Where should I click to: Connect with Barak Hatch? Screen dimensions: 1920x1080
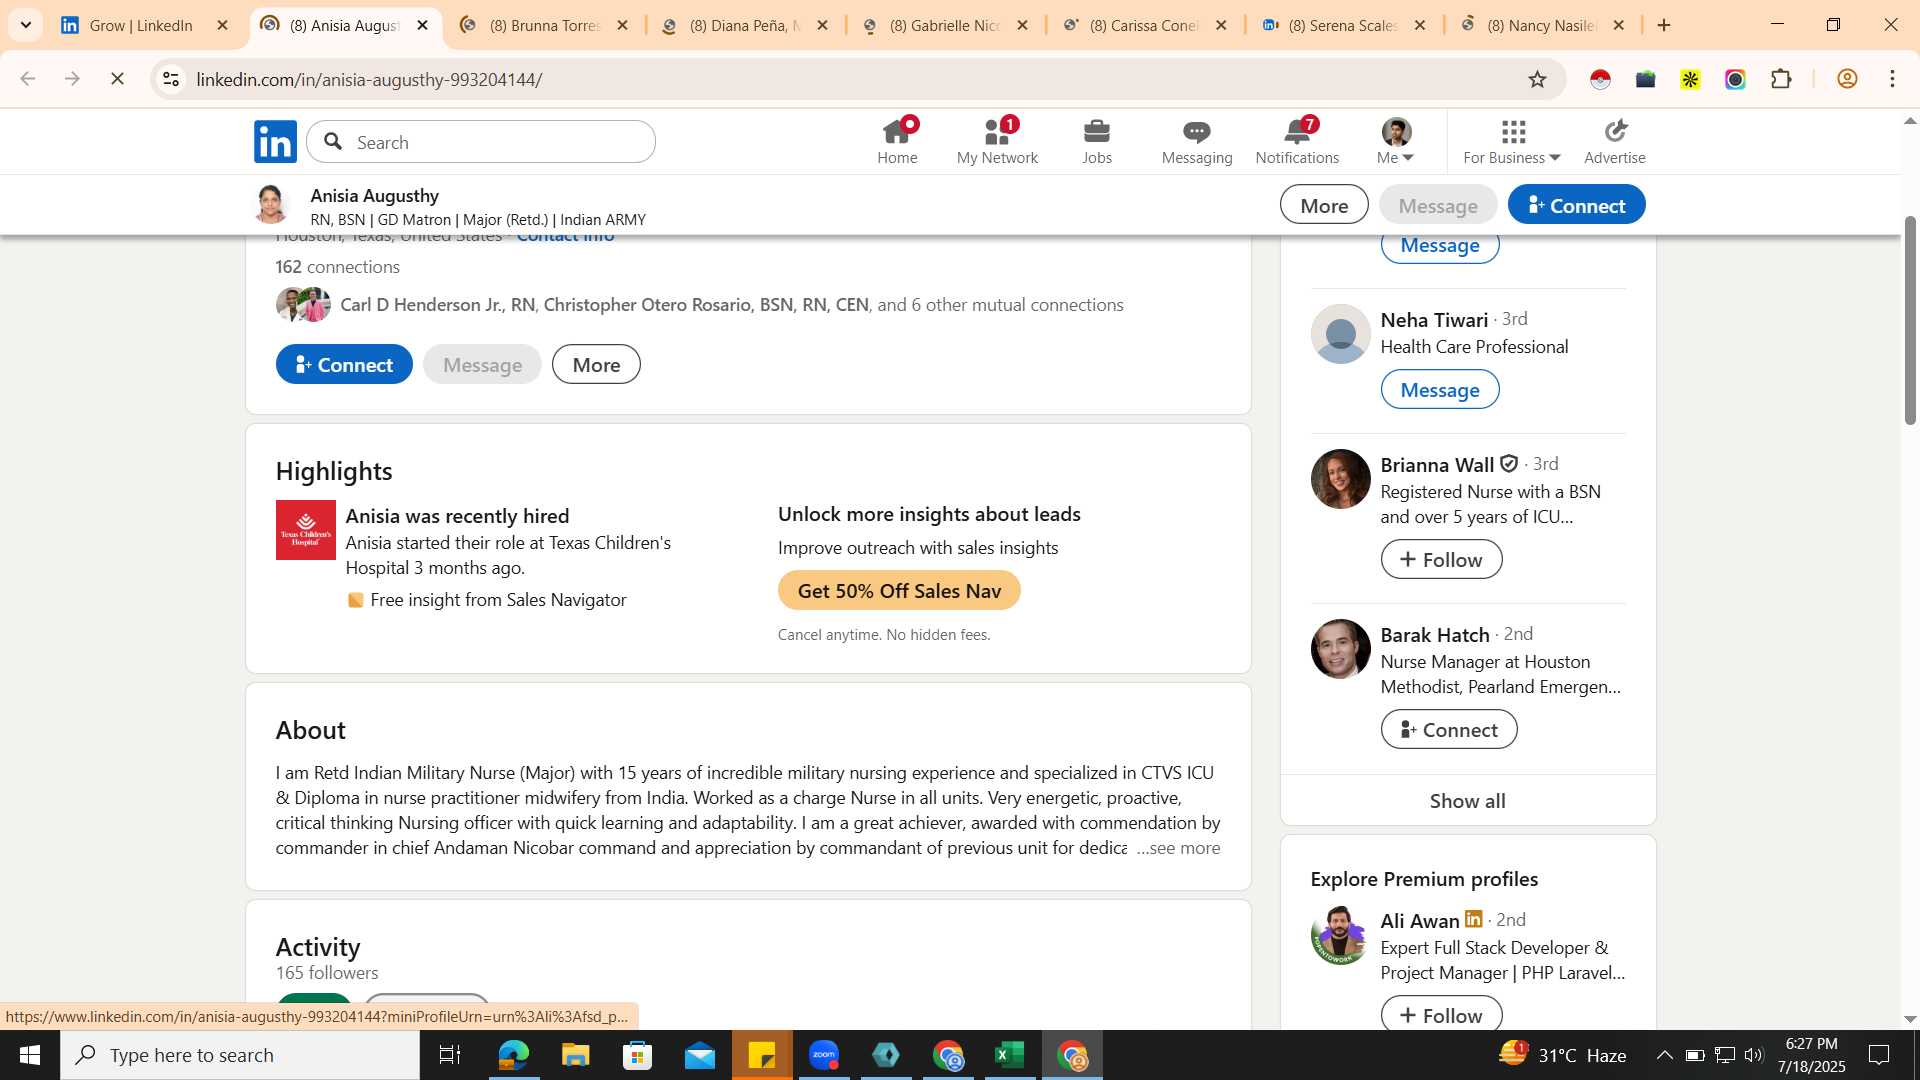point(1448,730)
